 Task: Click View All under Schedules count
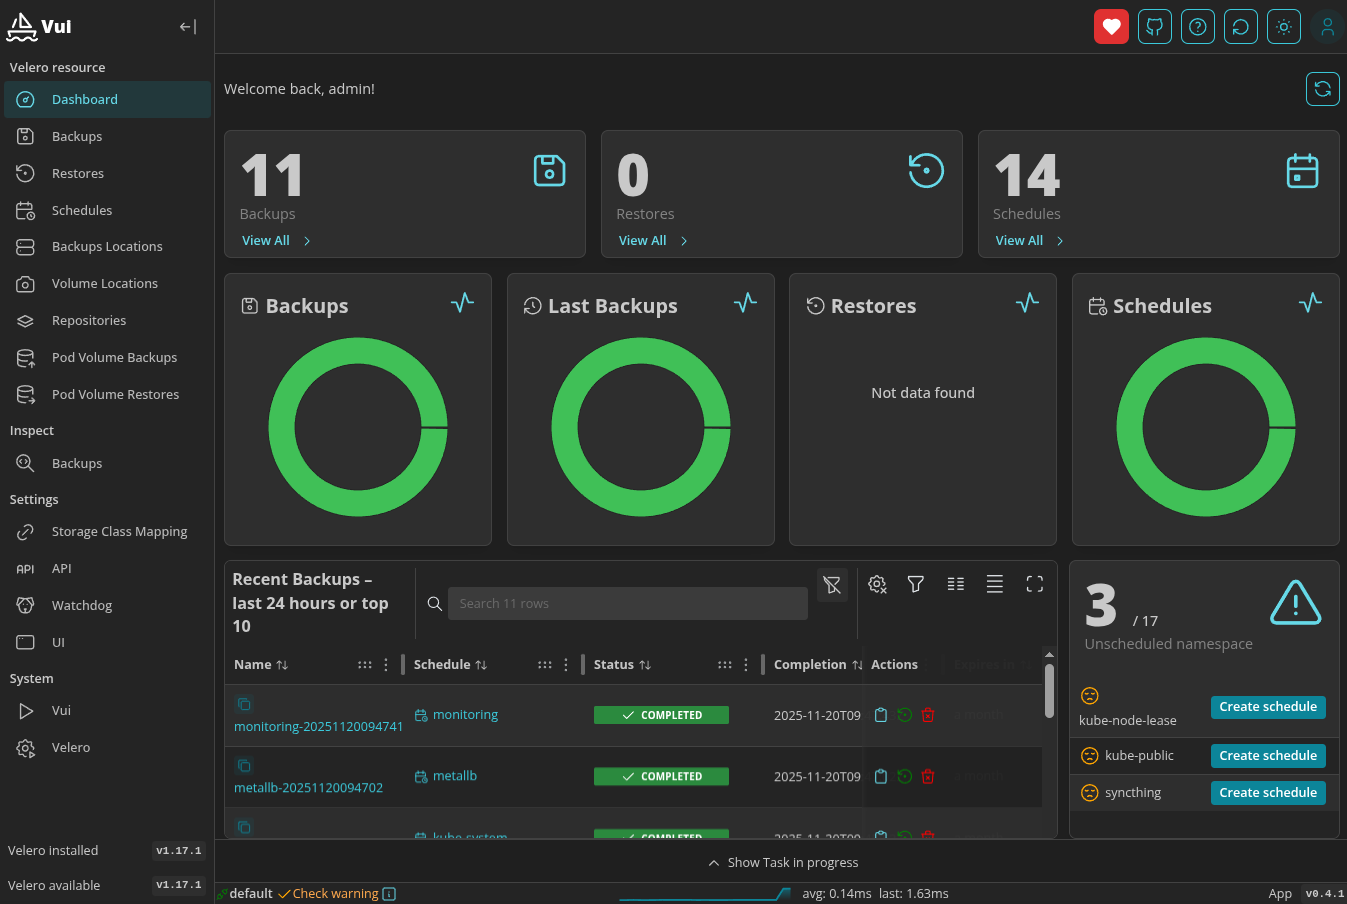pos(1019,241)
